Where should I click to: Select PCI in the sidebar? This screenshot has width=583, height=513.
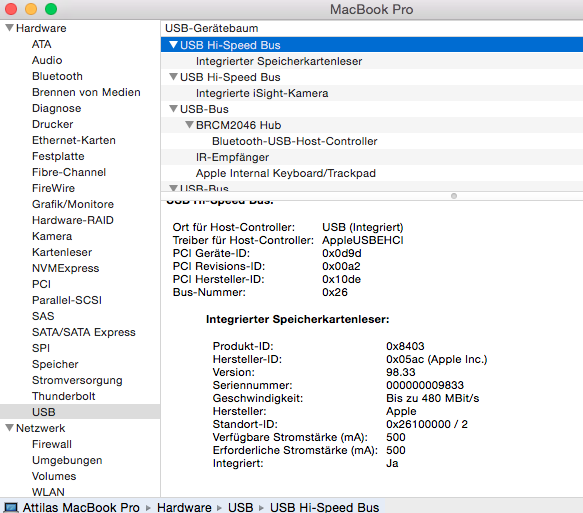[x=41, y=284]
